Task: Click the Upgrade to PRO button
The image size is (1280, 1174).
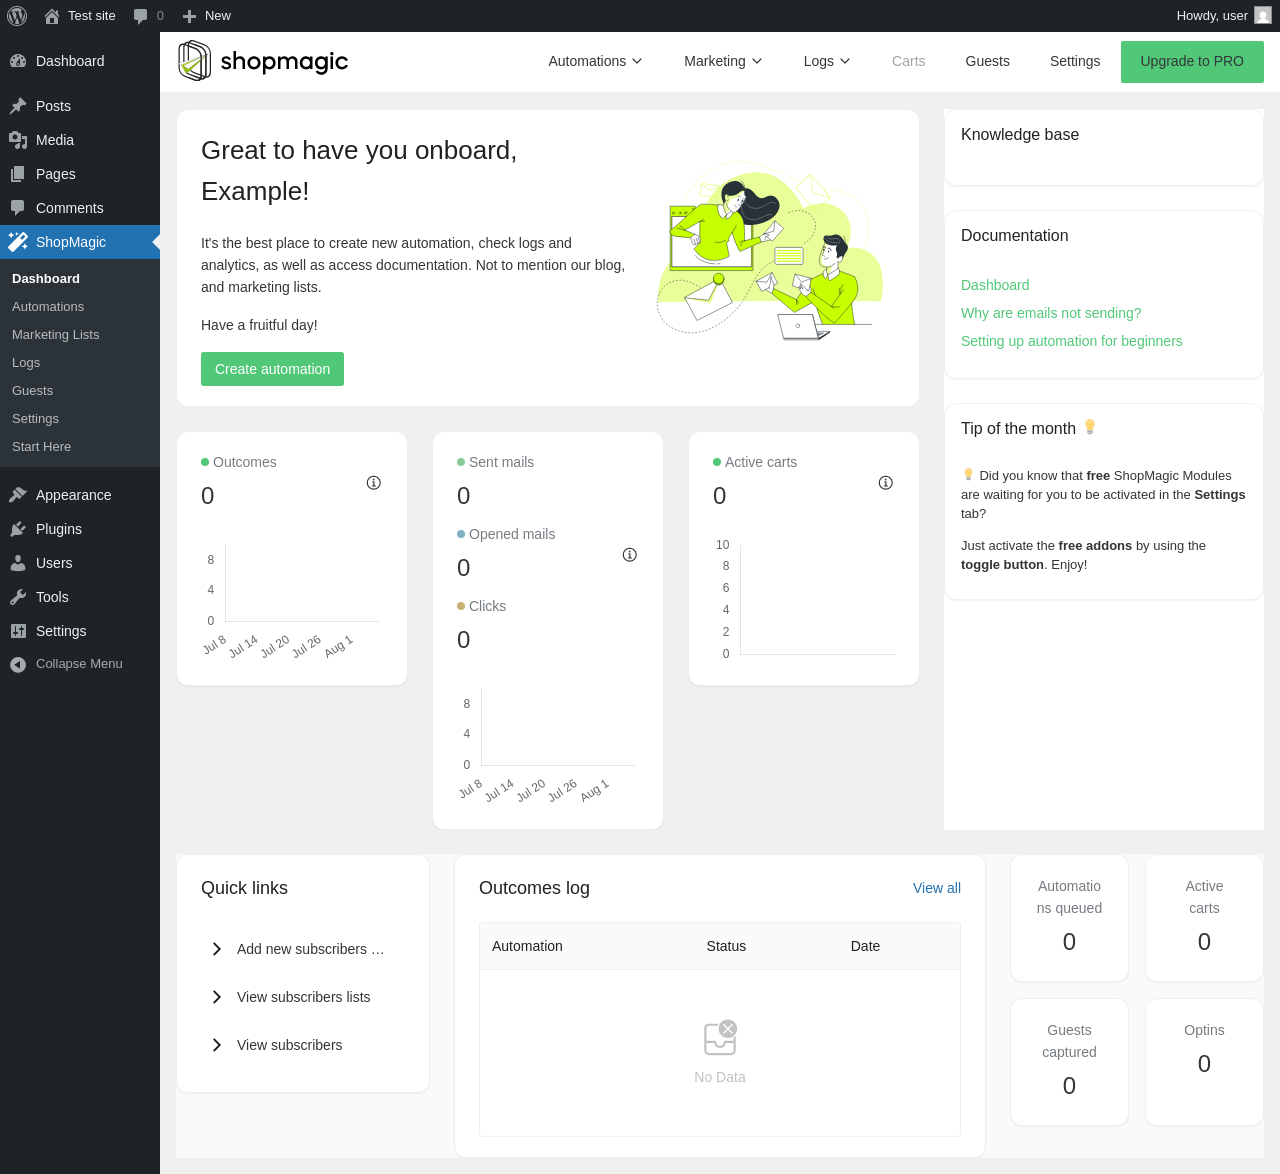Action: coord(1192,62)
